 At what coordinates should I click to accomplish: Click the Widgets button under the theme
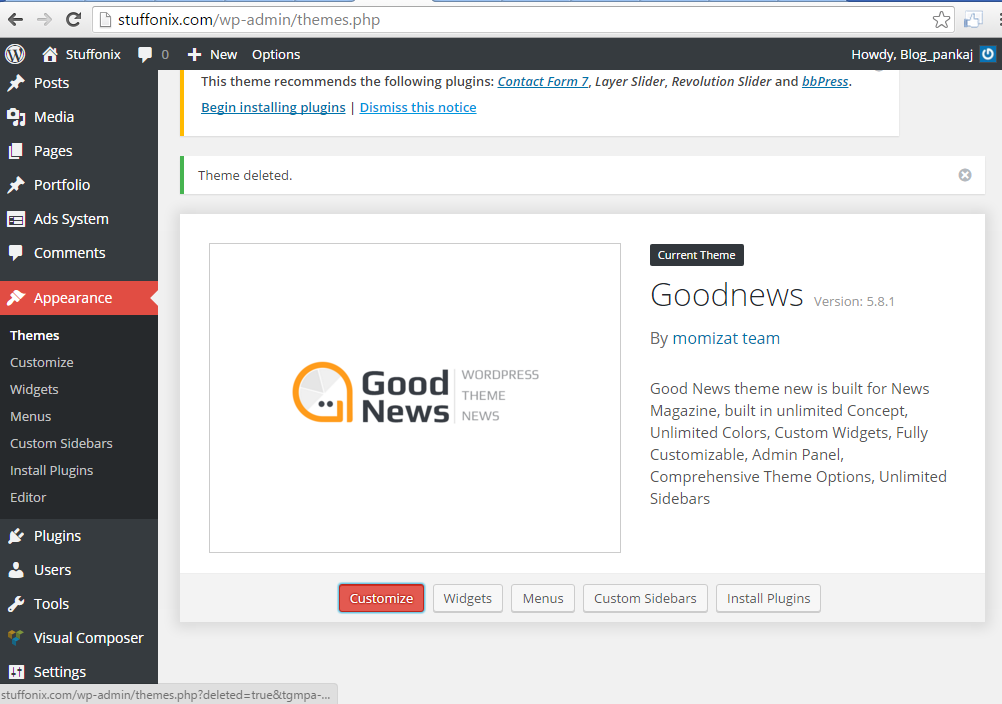tap(468, 599)
